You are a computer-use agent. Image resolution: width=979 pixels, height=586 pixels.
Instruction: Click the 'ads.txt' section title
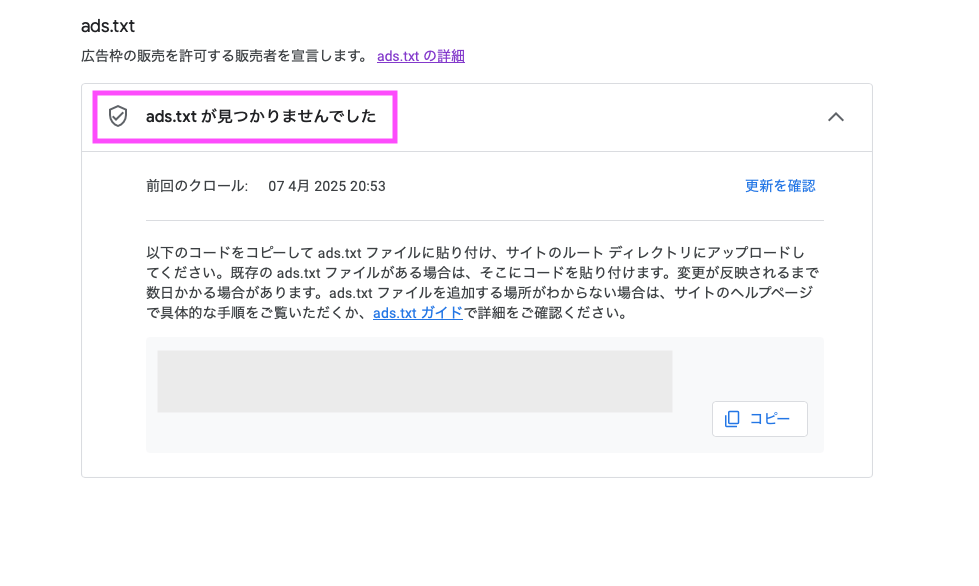(x=108, y=26)
